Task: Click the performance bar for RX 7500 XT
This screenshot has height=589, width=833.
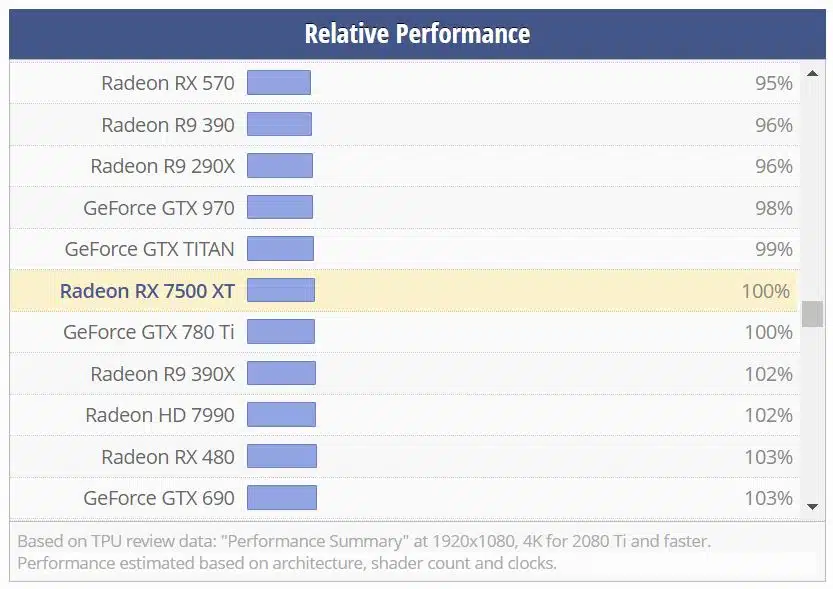Action: tap(281, 291)
